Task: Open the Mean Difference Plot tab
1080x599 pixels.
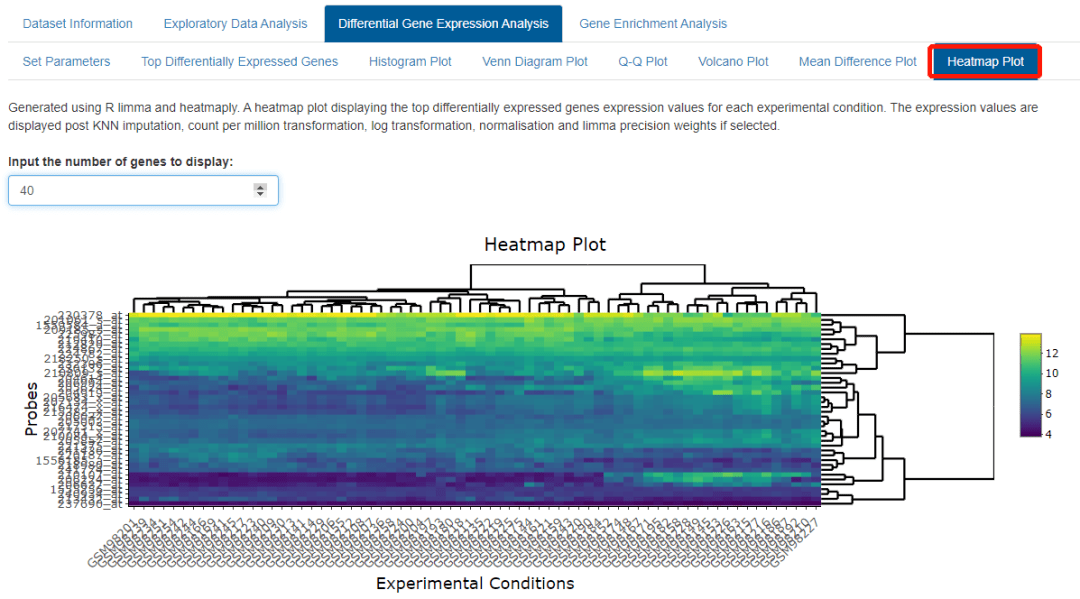Action: pyautogui.click(x=858, y=61)
